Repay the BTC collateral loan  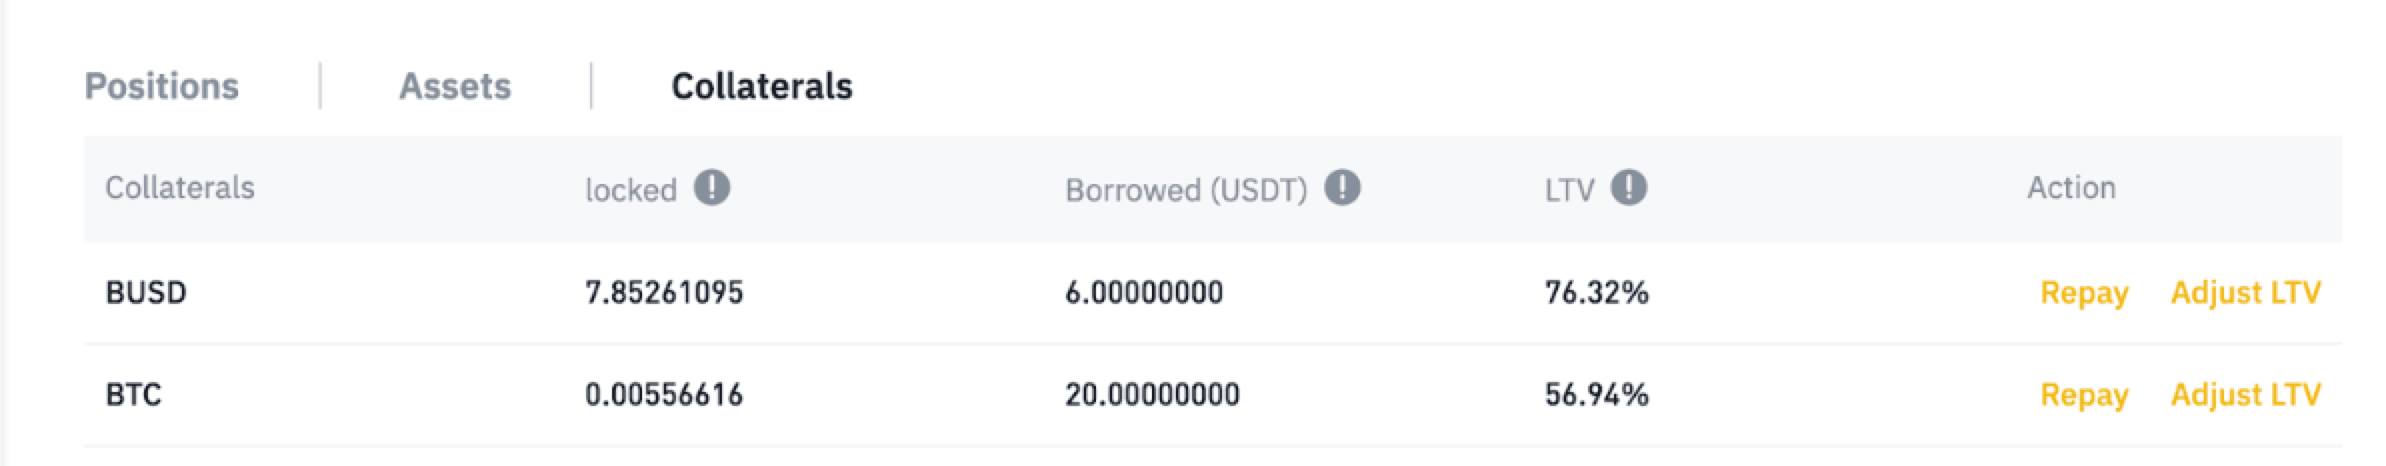pyautogui.click(x=2084, y=395)
